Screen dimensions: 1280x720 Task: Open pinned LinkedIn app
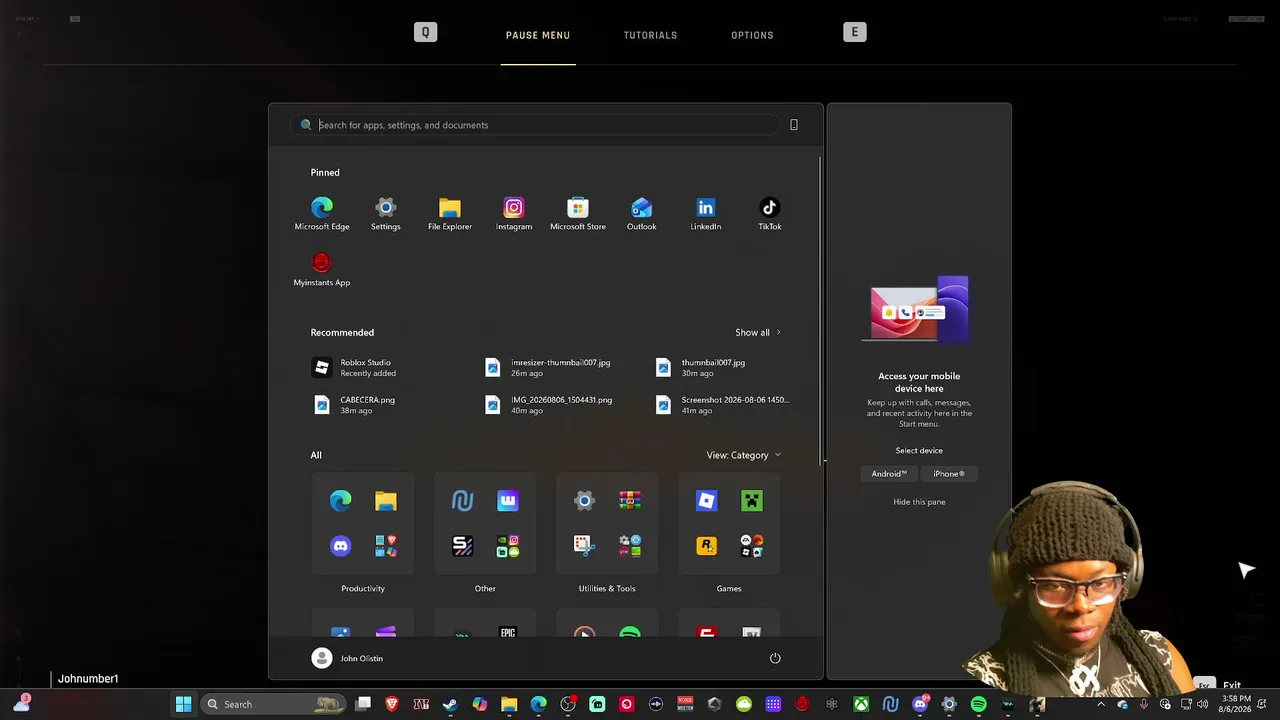pyautogui.click(x=706, y=214)
